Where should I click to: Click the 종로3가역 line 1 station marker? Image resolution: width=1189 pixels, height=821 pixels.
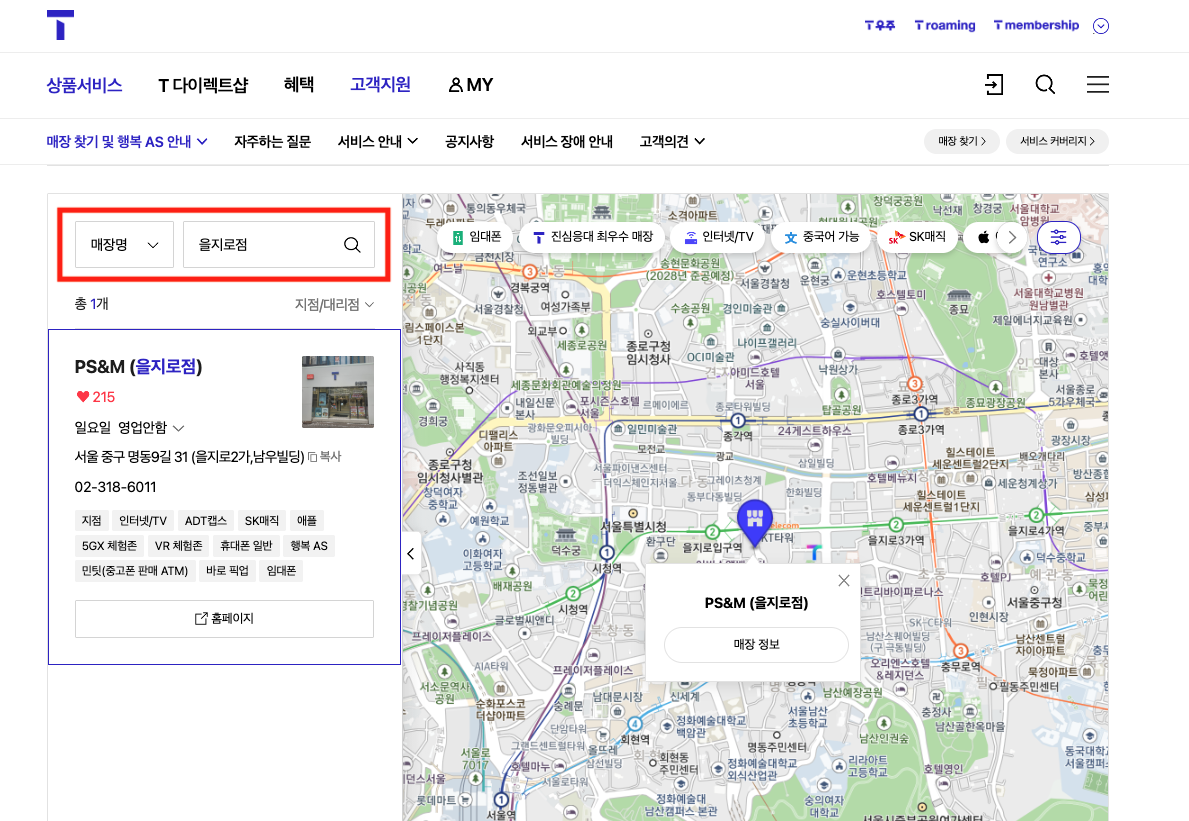click(x=921, y=413)
